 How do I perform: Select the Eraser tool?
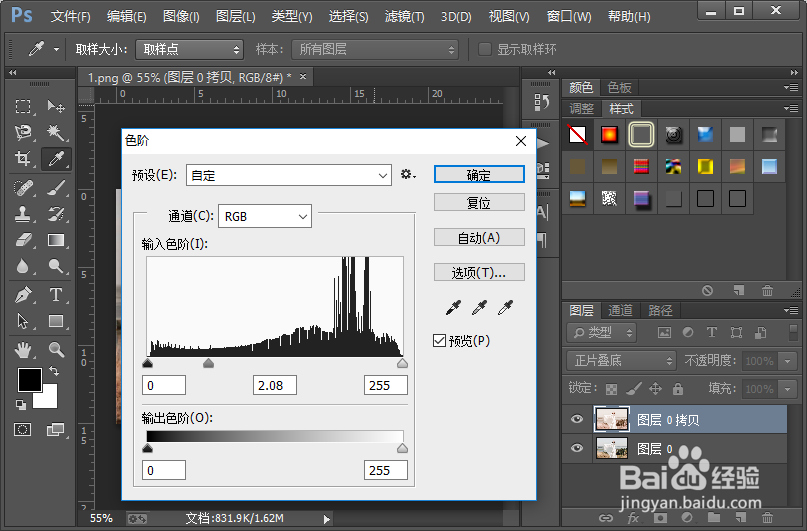tap(23, 240)
